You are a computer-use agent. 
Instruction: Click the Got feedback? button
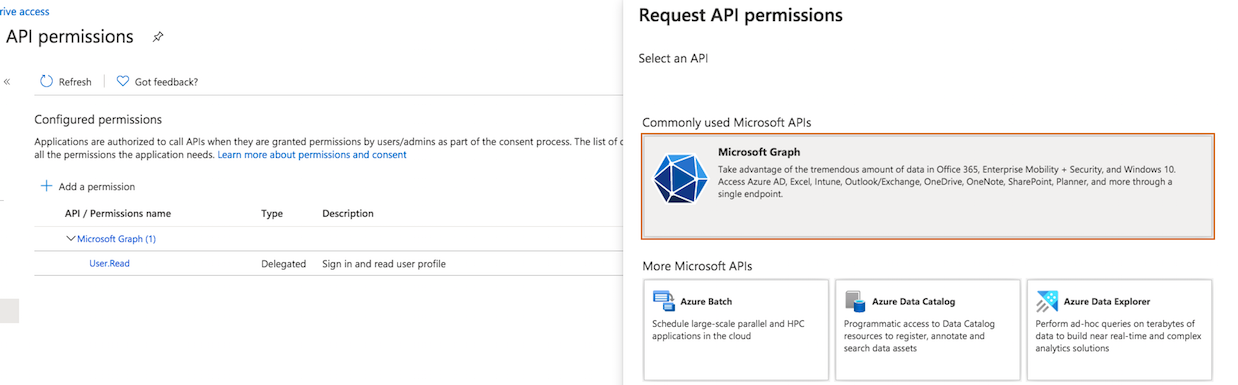pos(157,82)
